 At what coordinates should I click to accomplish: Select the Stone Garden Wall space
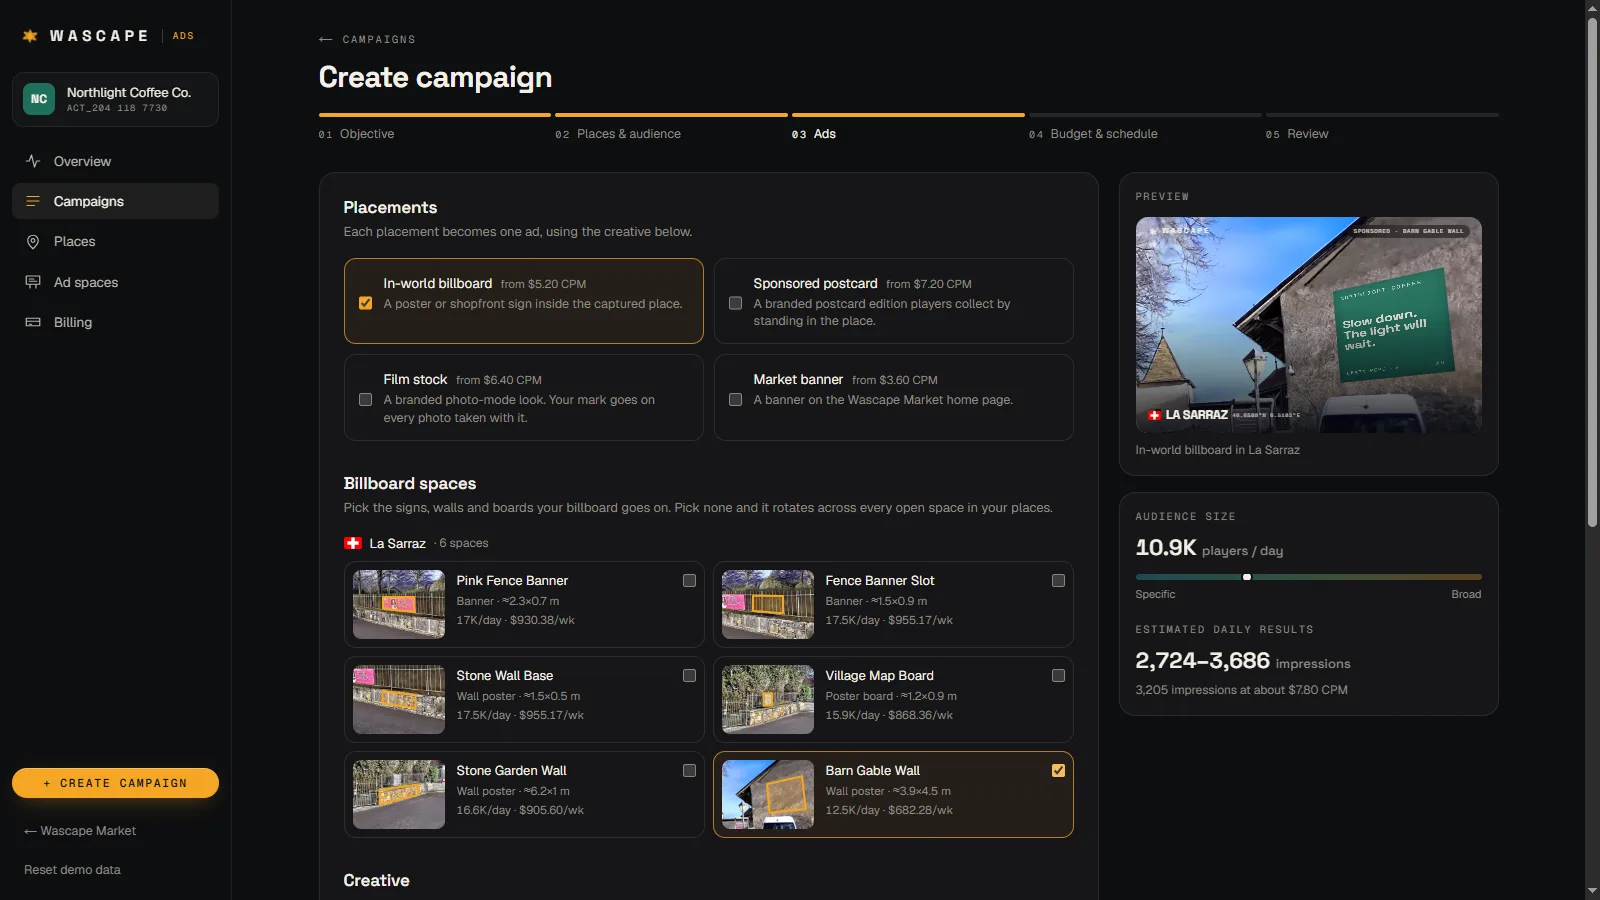click(689, 770)
